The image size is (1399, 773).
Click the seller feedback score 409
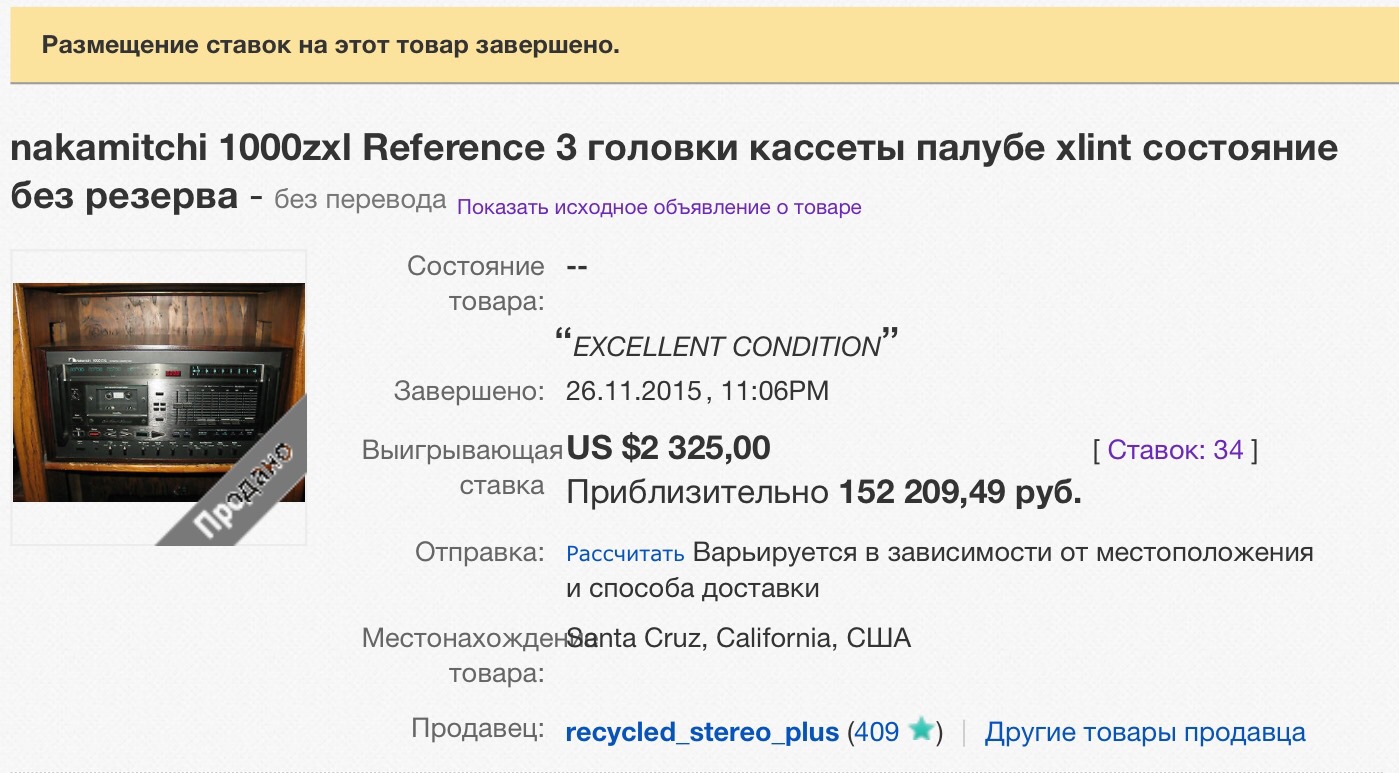point(877,732)
